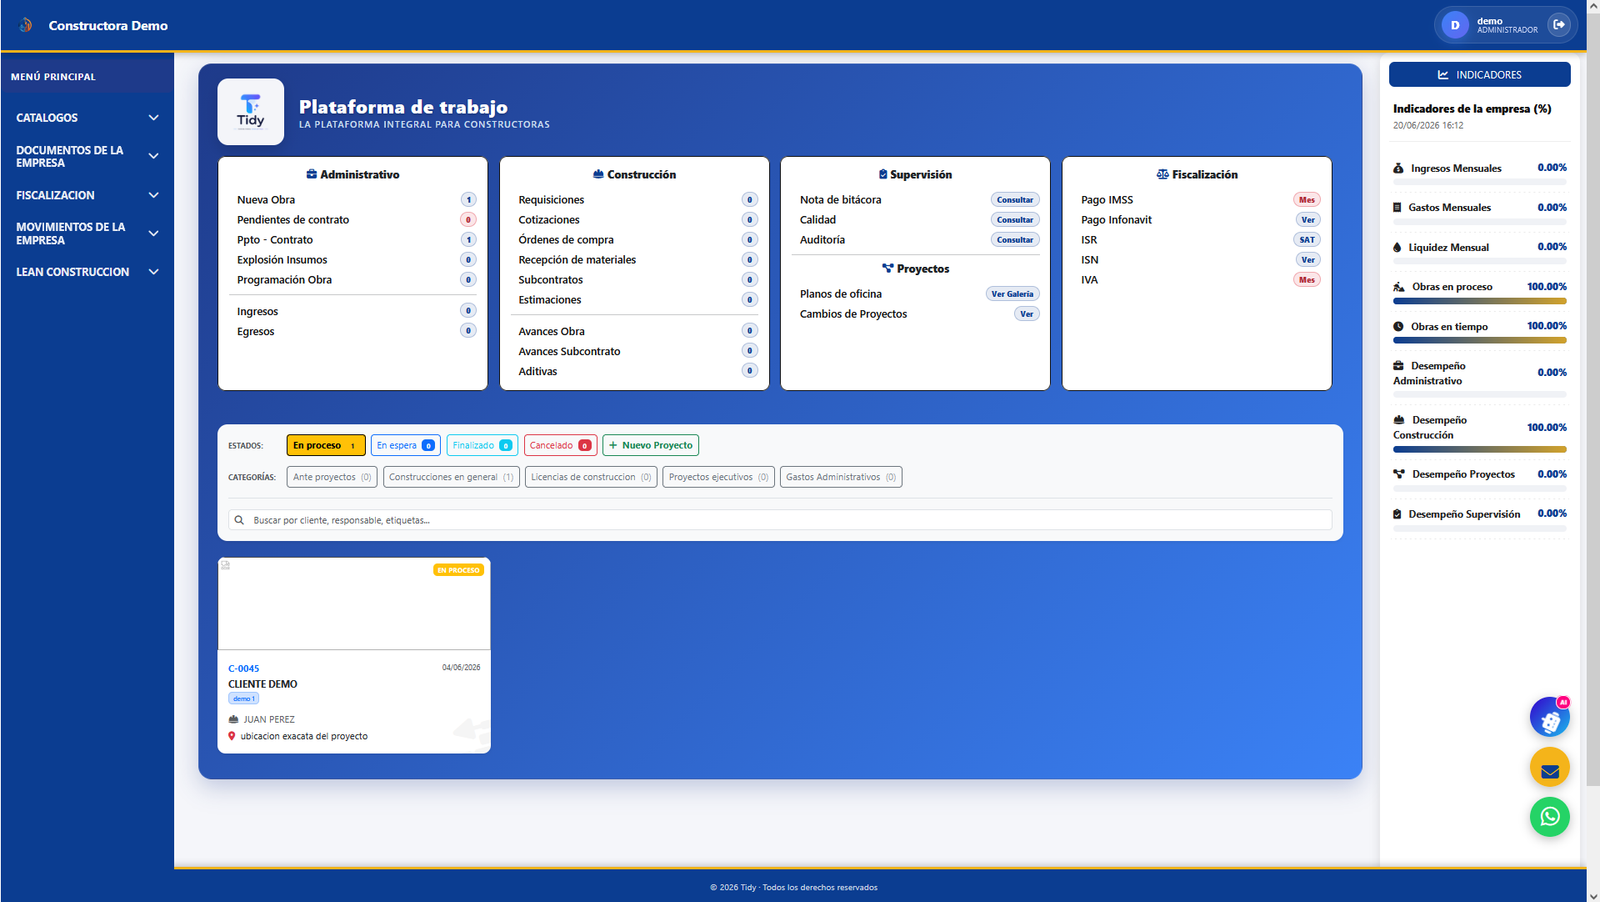The width and height of the screenshot is (1600, 902).
Task: Click the Desempeño Proyectos diagram icon
Action: pos(1399,474)
